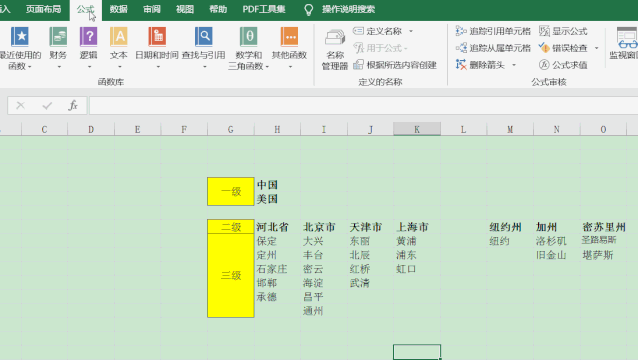Image resolution: width=638 pixels, height=360 pixels.
Task: Select the cell containing 海淀
Action: [324, 283]
